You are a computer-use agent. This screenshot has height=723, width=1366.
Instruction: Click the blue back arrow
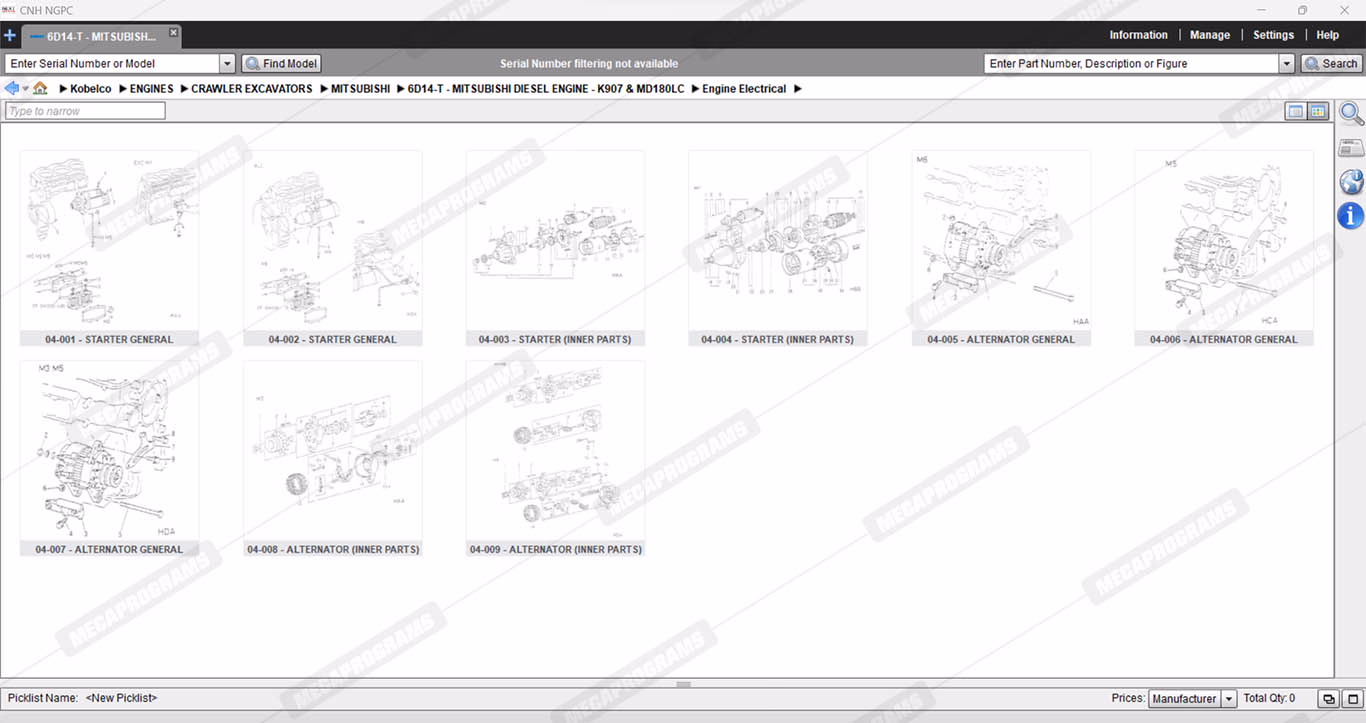tap(12, 89)
